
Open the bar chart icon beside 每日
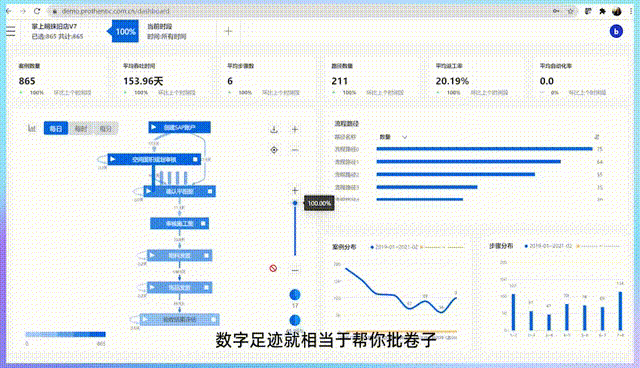point(32,128)
